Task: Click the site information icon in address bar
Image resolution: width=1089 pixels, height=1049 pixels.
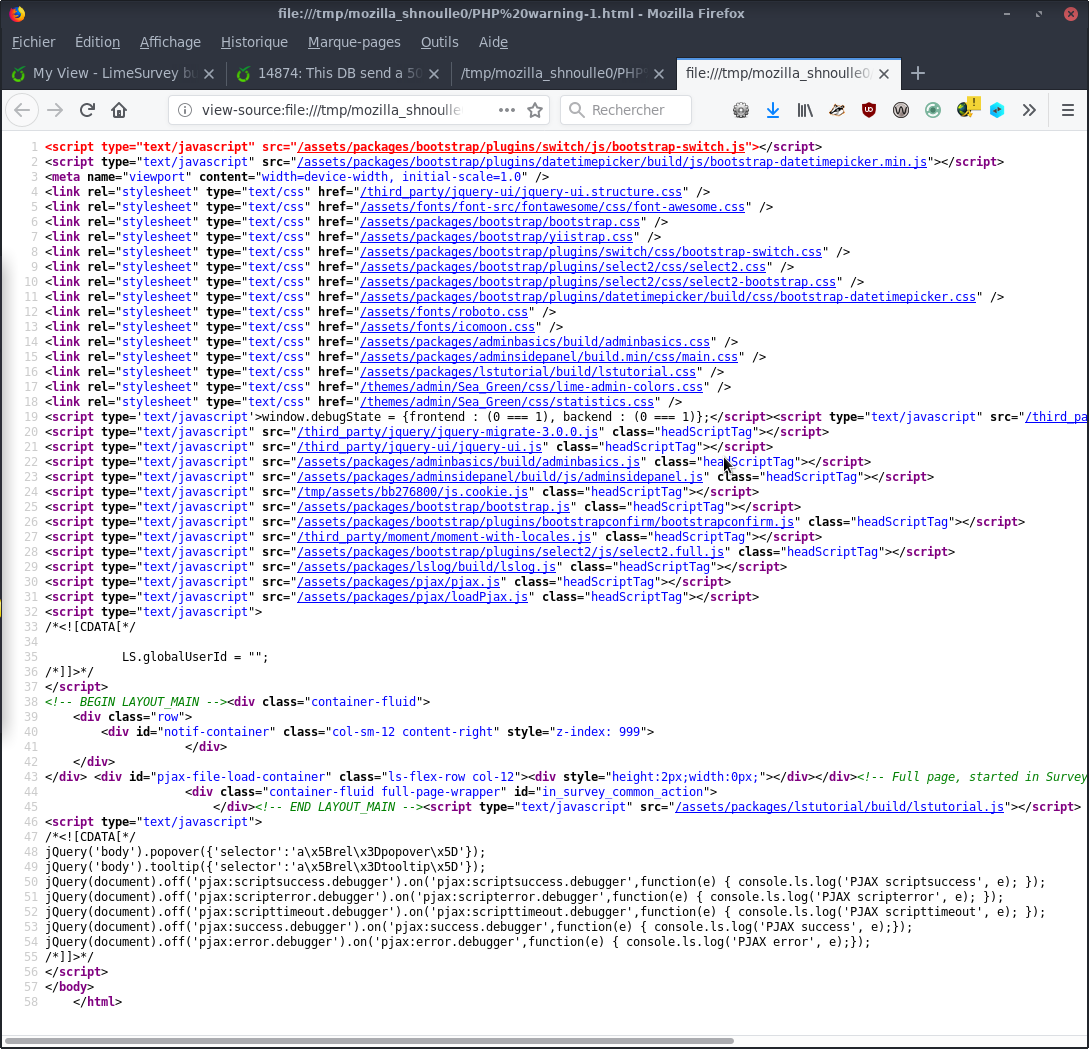Action: pos(183,110)
